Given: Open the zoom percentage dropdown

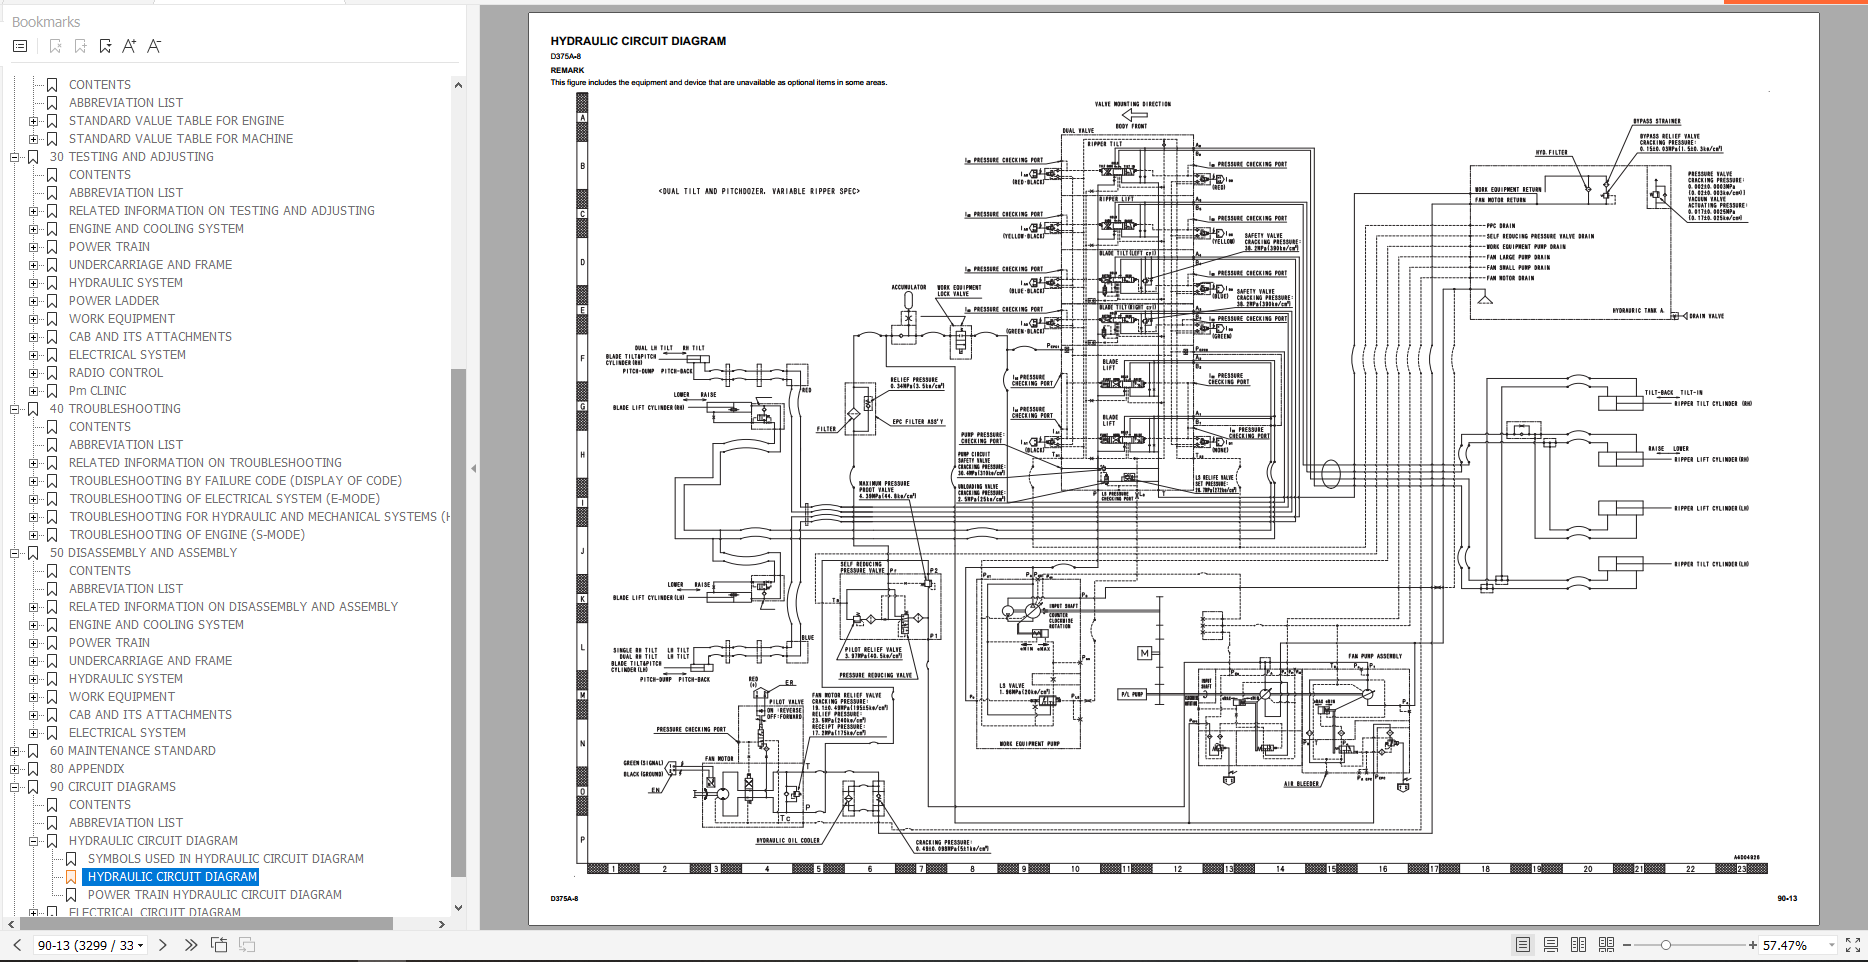Looking at the screenshot, I should (1832, 945).
